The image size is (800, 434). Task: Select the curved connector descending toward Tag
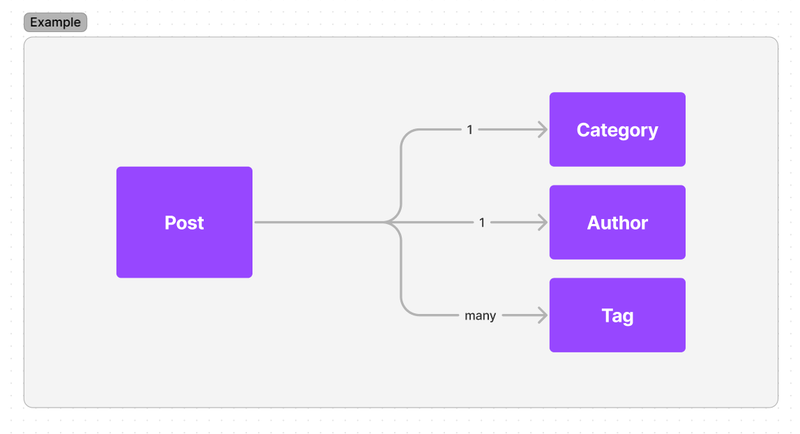pyautogui.click(x=402, y=275)
